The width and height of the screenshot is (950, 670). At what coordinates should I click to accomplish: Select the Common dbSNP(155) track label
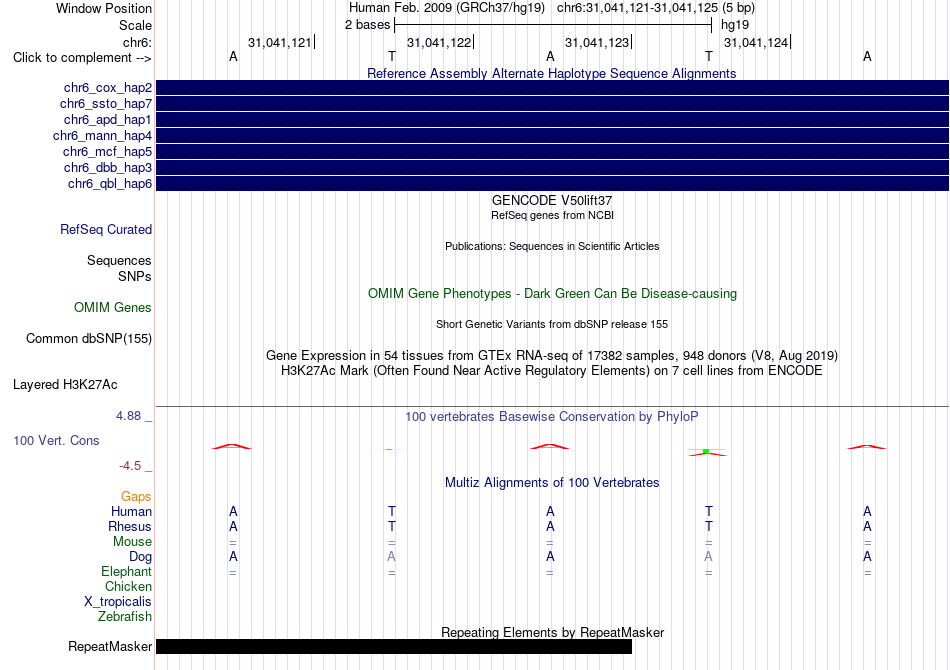88,339
